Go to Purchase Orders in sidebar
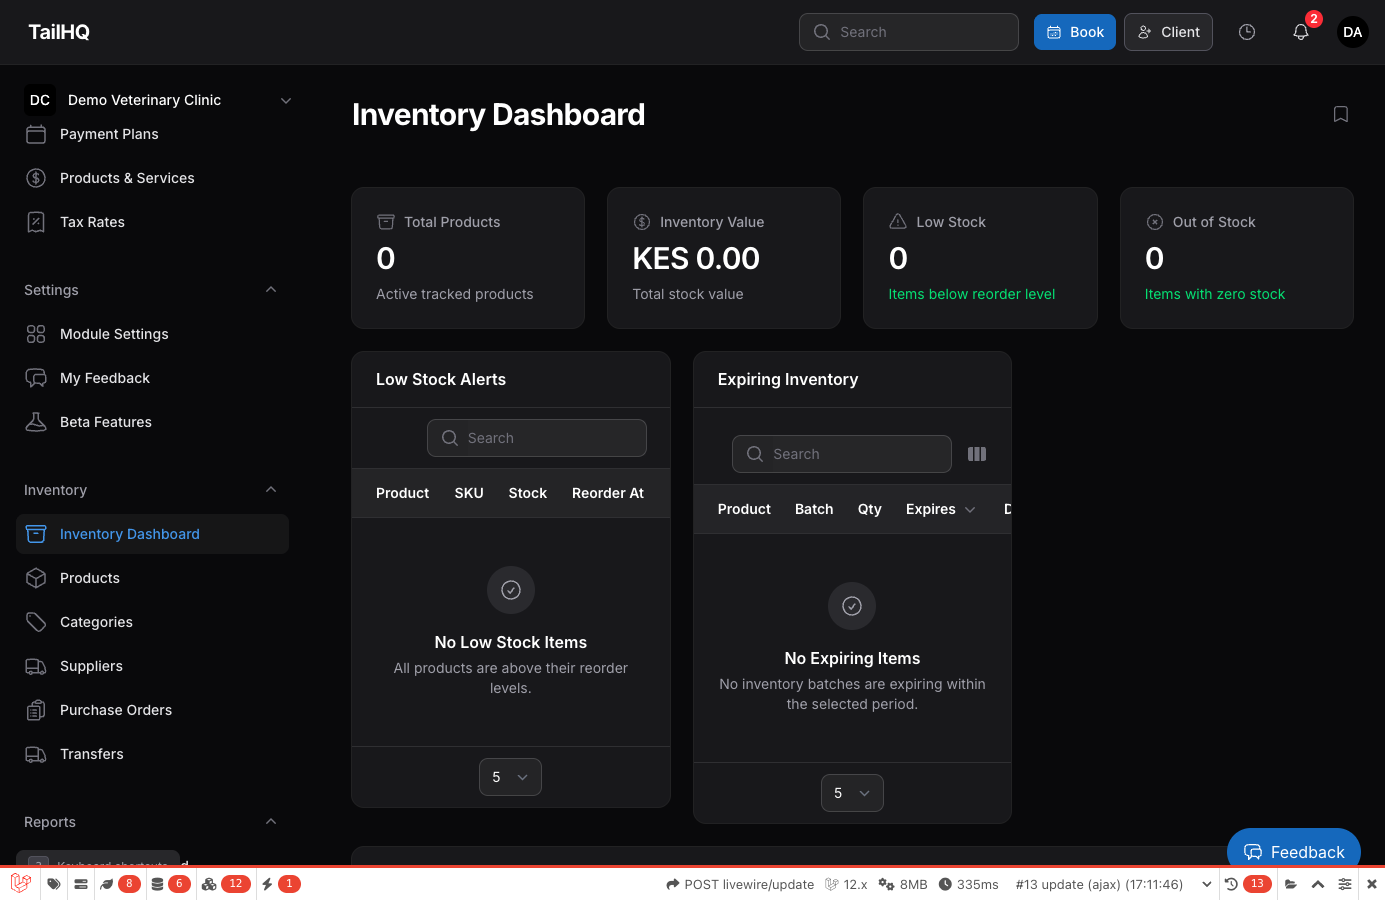Image resolution: width=1400 pixels, height=900 pixels. pos(116,710)
